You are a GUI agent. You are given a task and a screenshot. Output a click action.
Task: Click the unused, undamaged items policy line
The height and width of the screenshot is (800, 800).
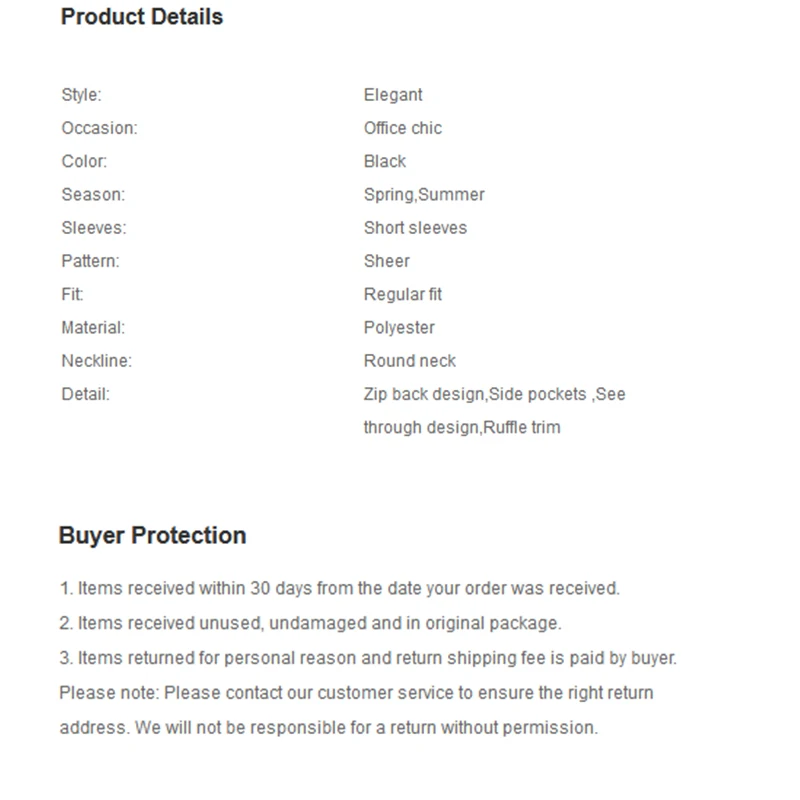point(311,623)
